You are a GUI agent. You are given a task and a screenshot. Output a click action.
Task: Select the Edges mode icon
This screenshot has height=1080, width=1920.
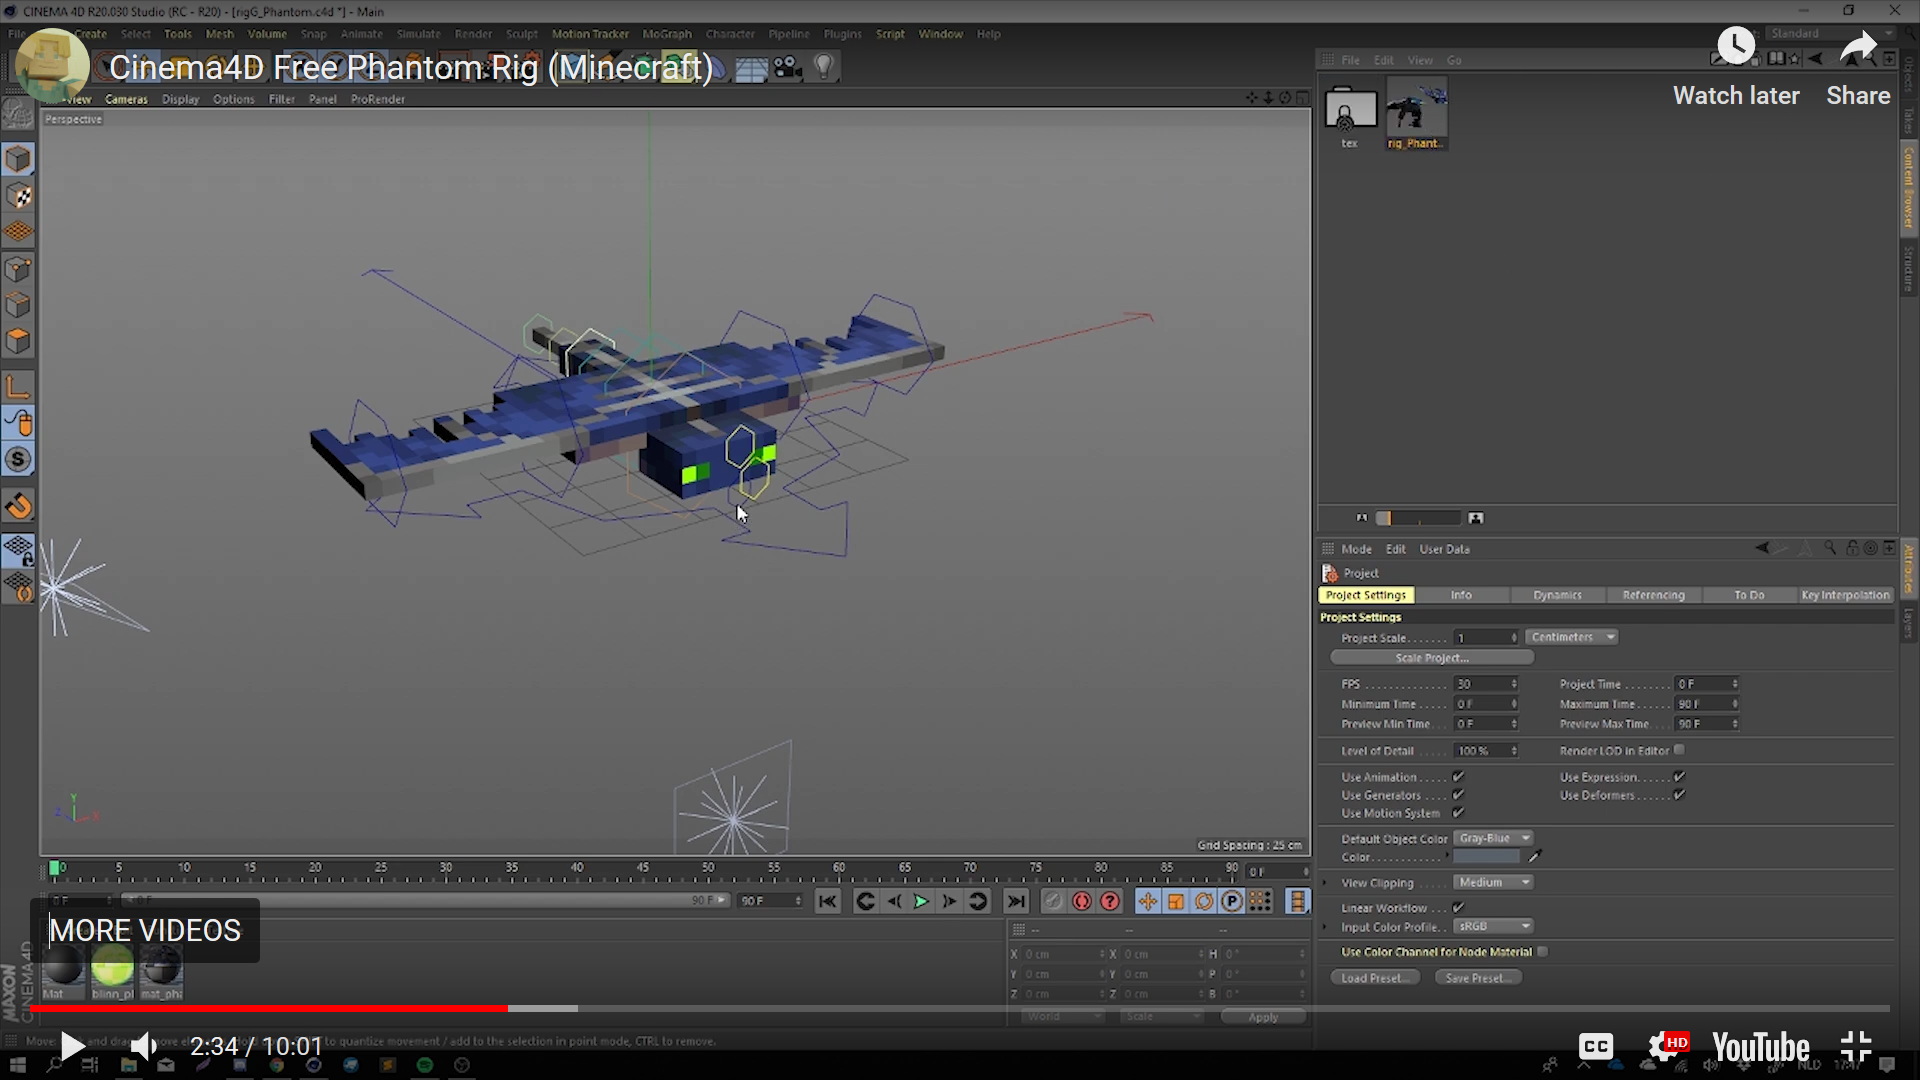(18, 305)
